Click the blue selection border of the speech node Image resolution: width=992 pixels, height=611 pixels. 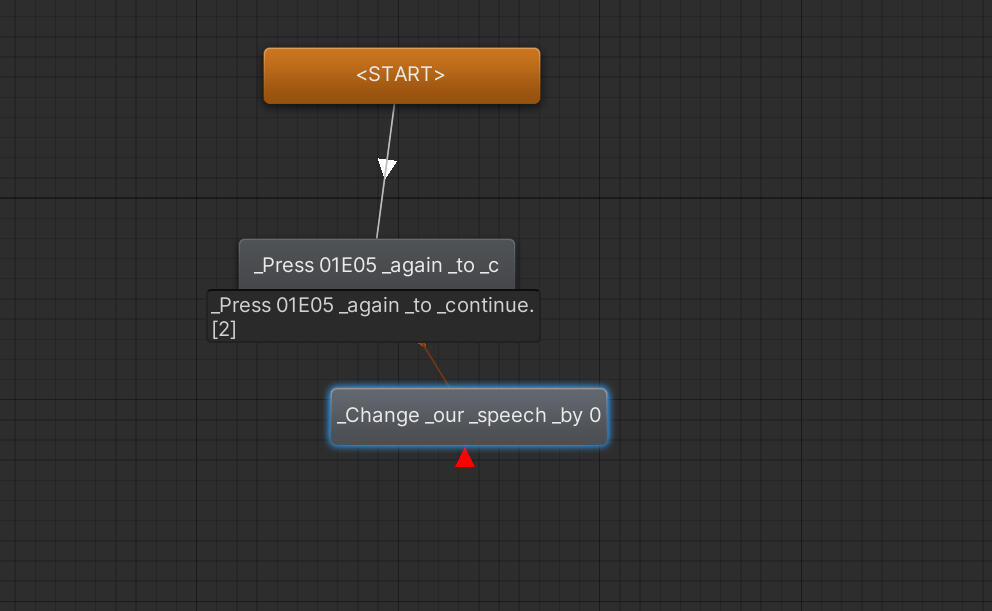[x=334, y=416]
